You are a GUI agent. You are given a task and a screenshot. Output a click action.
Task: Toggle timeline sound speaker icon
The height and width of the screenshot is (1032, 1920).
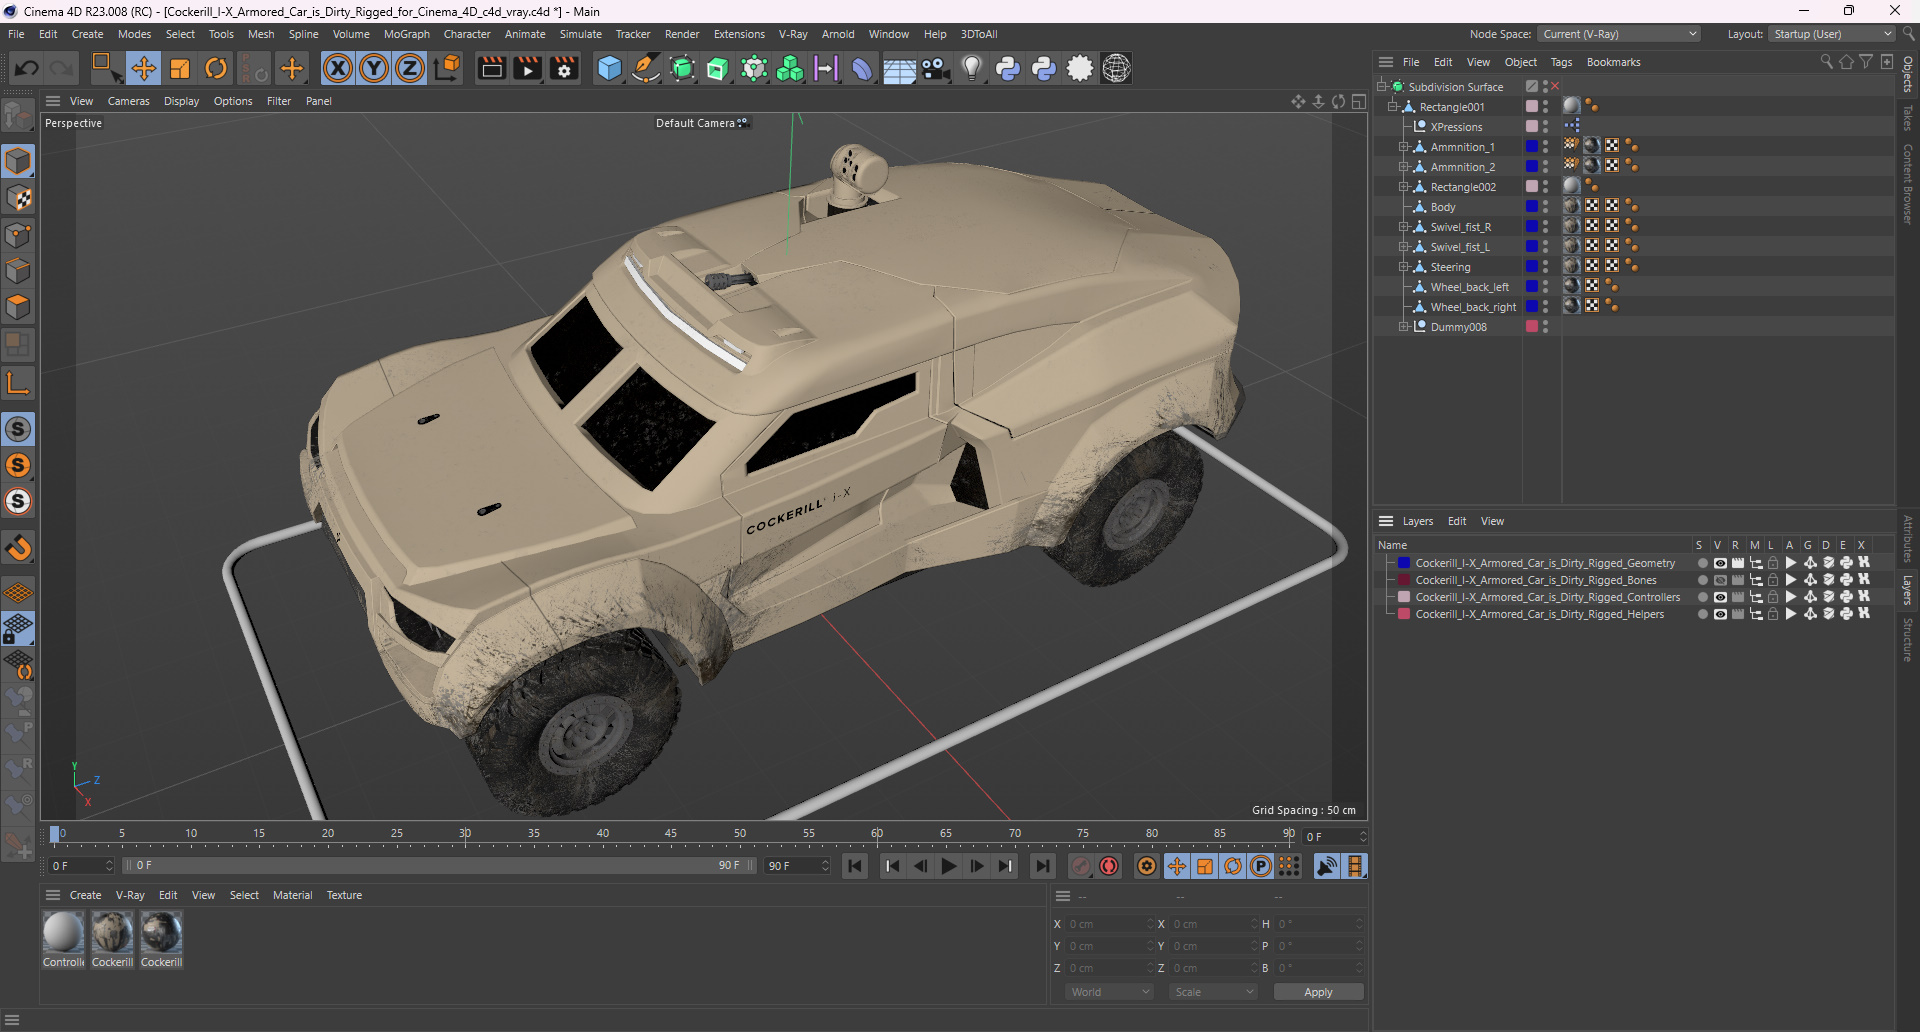tap(1327, 866)
